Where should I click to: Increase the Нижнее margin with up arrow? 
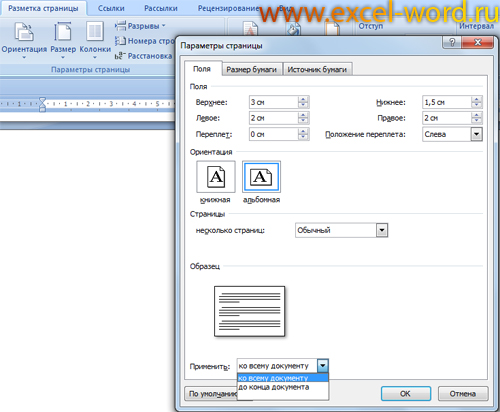point(477,99)
